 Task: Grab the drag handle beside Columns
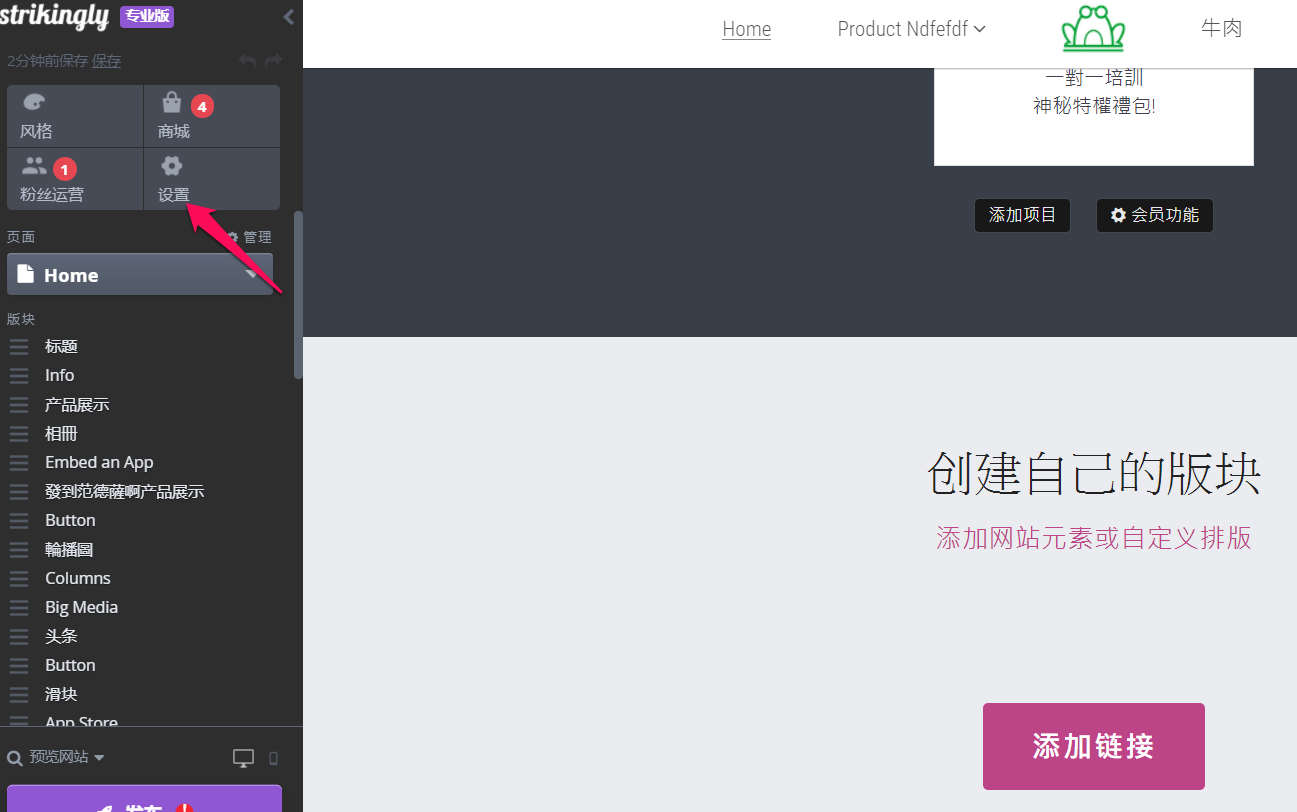(19, 579)
